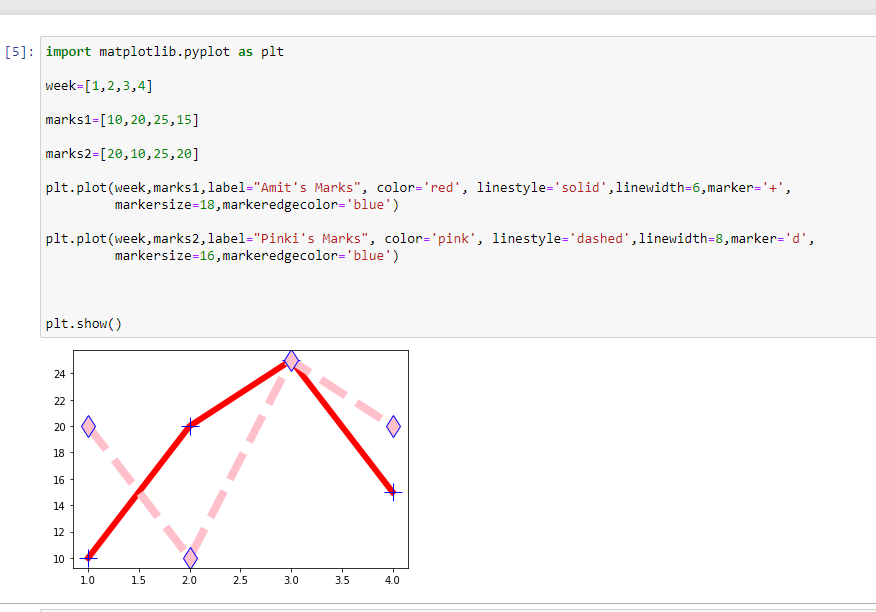Click the x-axis tick label 2.5
This screenshot has width=876, height=612.
(240, 580)
